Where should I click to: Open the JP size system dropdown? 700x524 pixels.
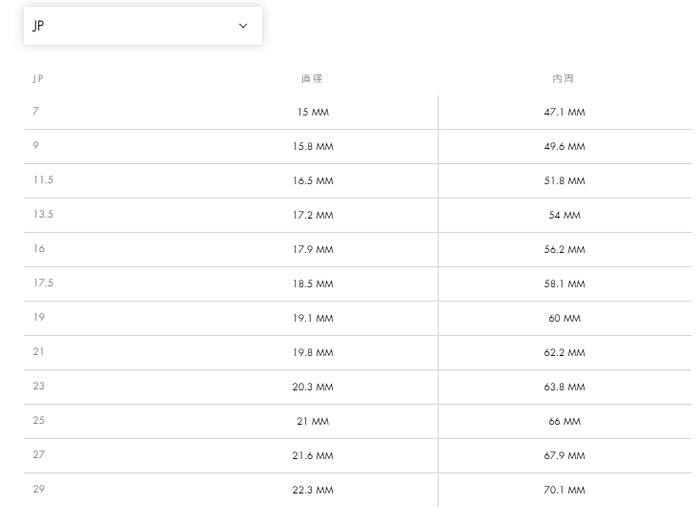tap(142, 26)
